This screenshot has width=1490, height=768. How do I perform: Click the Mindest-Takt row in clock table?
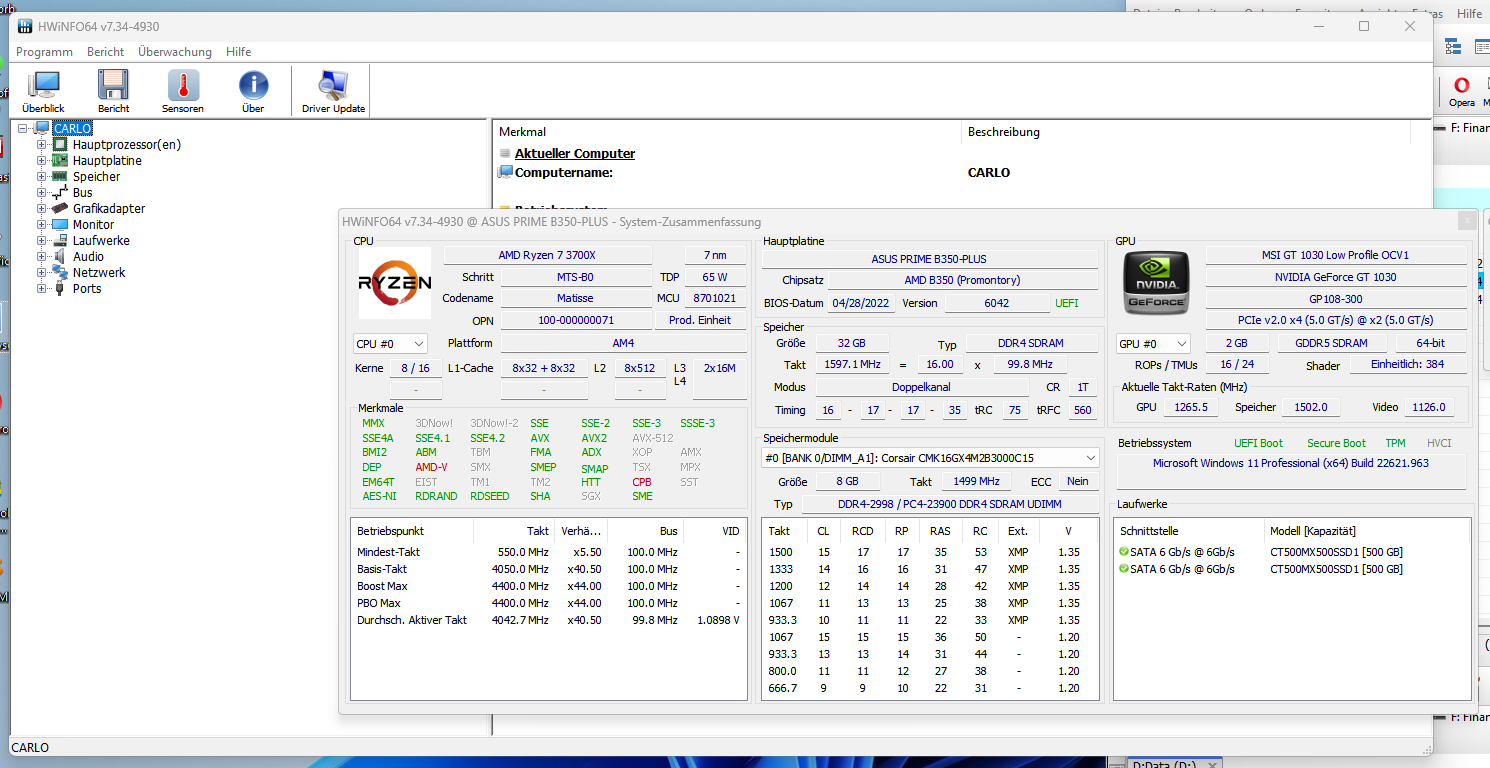tap(548, 552)
